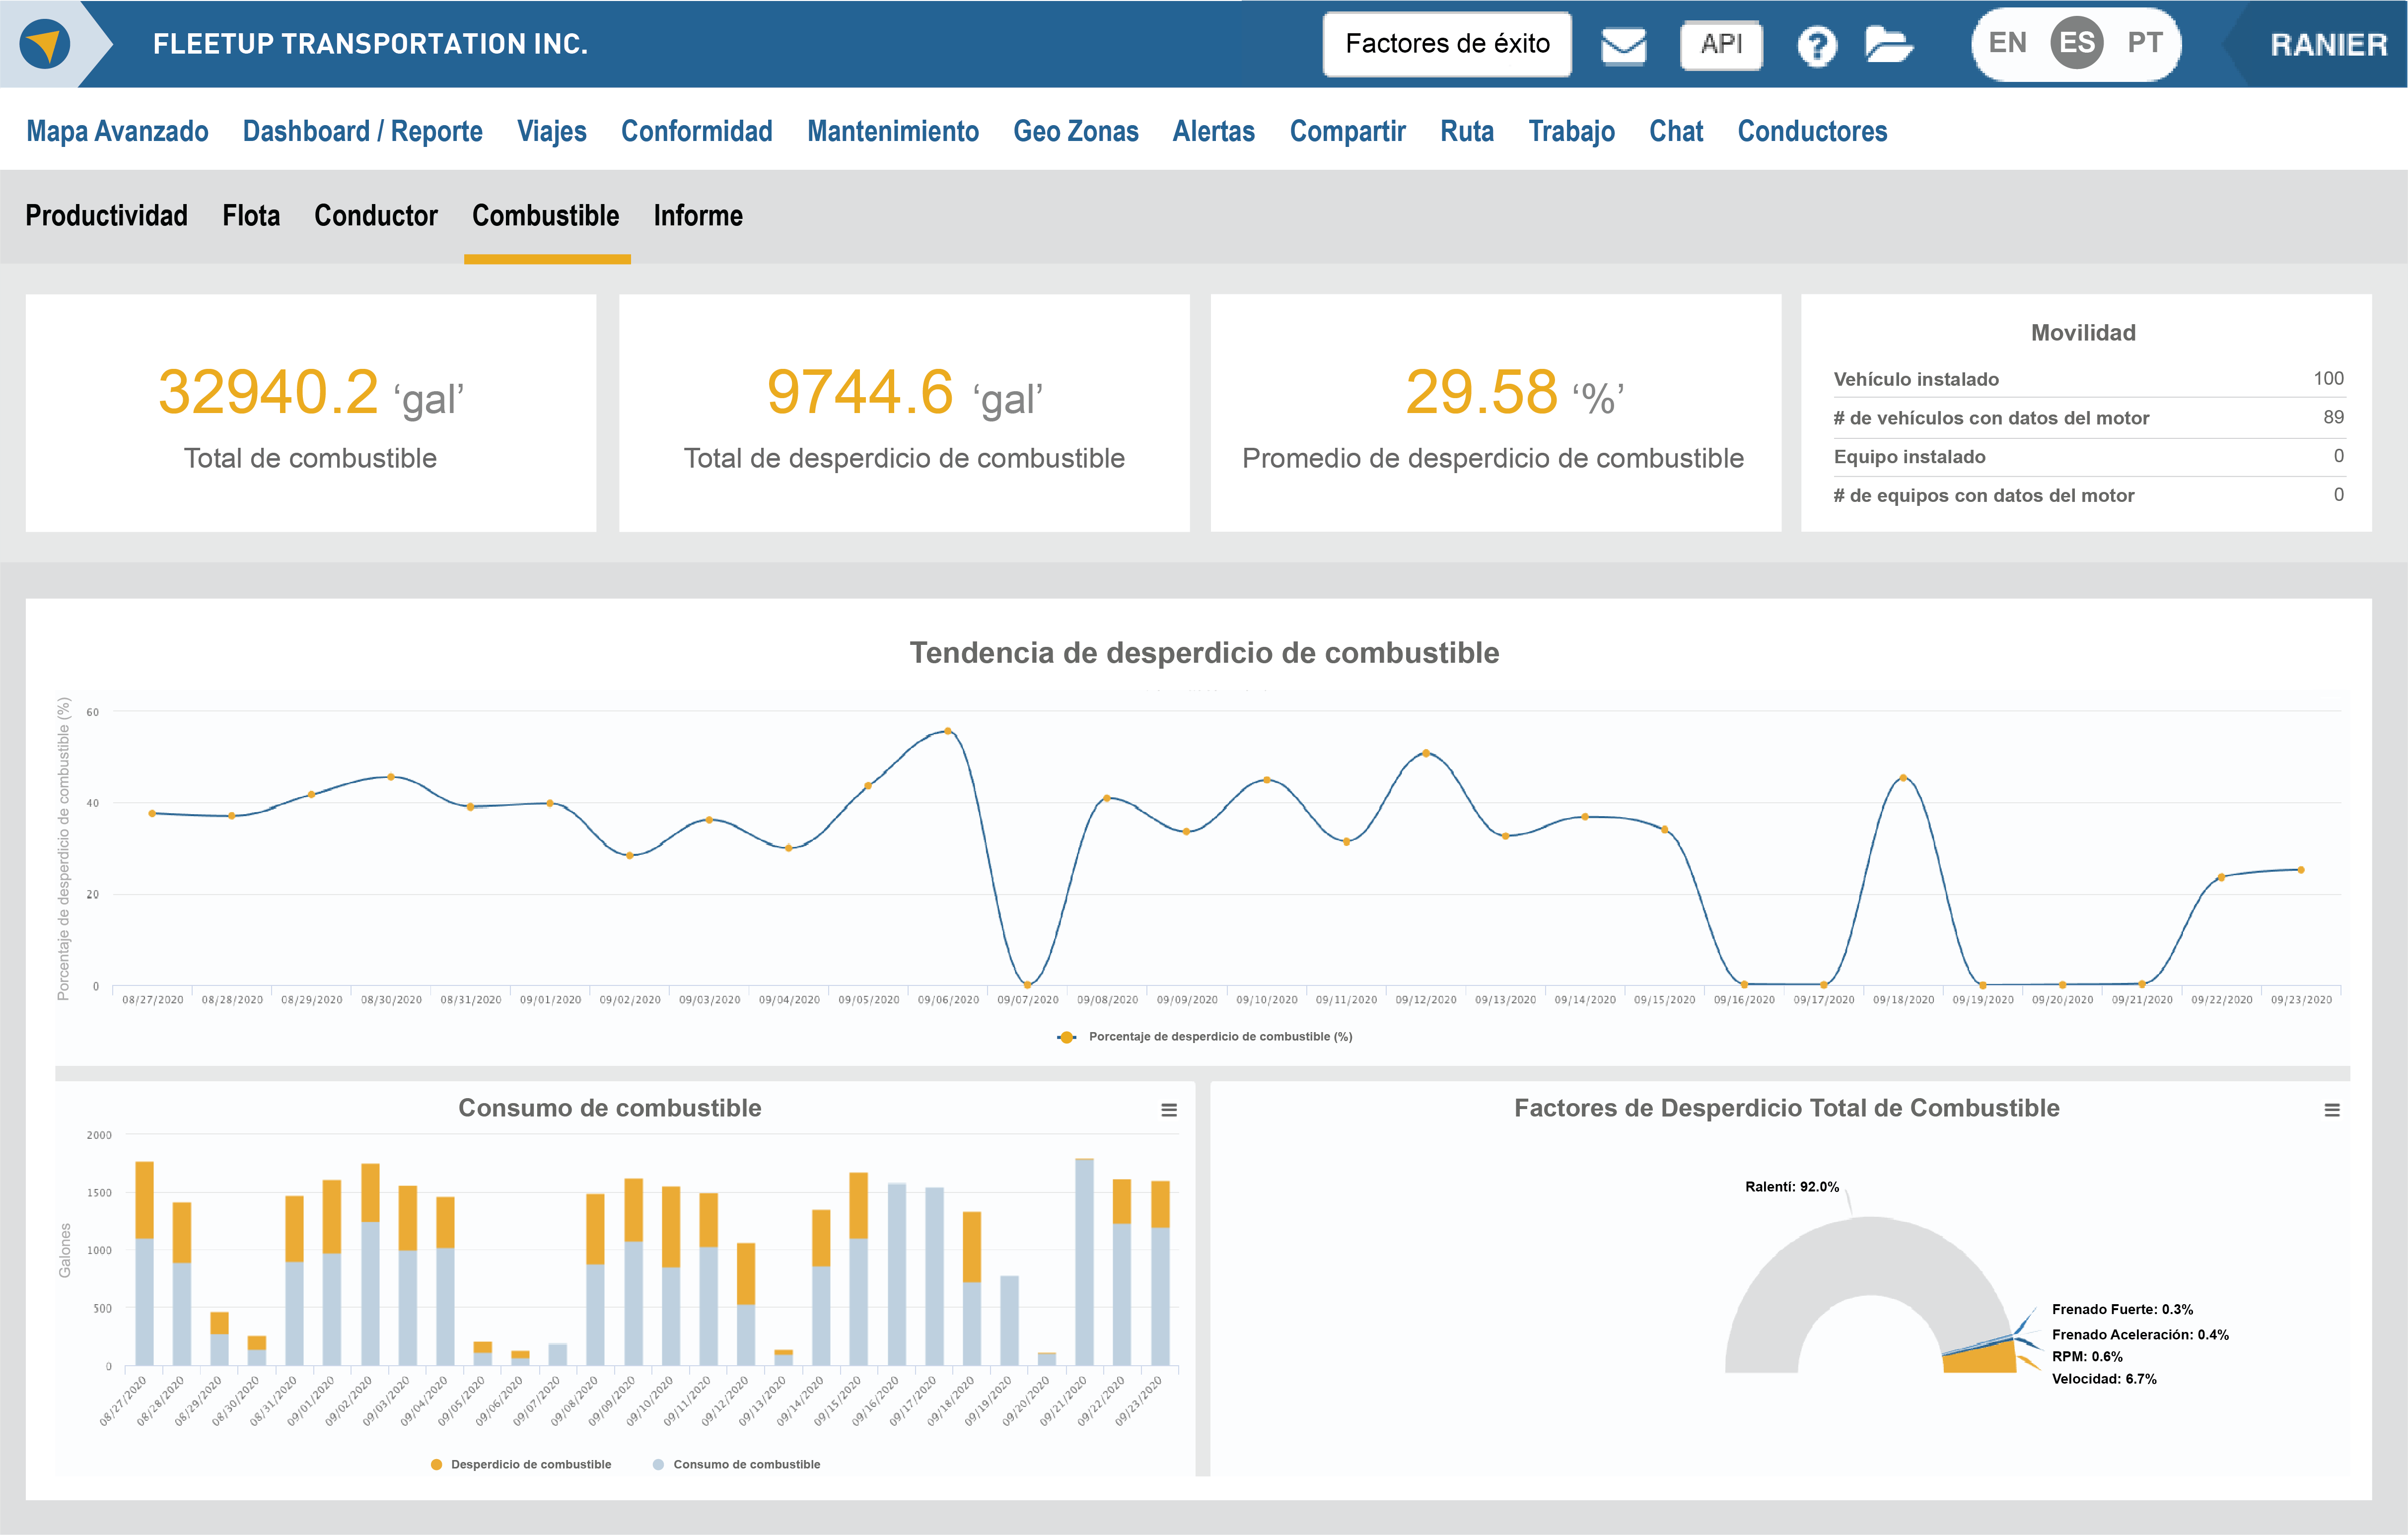Select the ES language option
This screenshot has width=2408, height=1535.
tap(2076, 43)
